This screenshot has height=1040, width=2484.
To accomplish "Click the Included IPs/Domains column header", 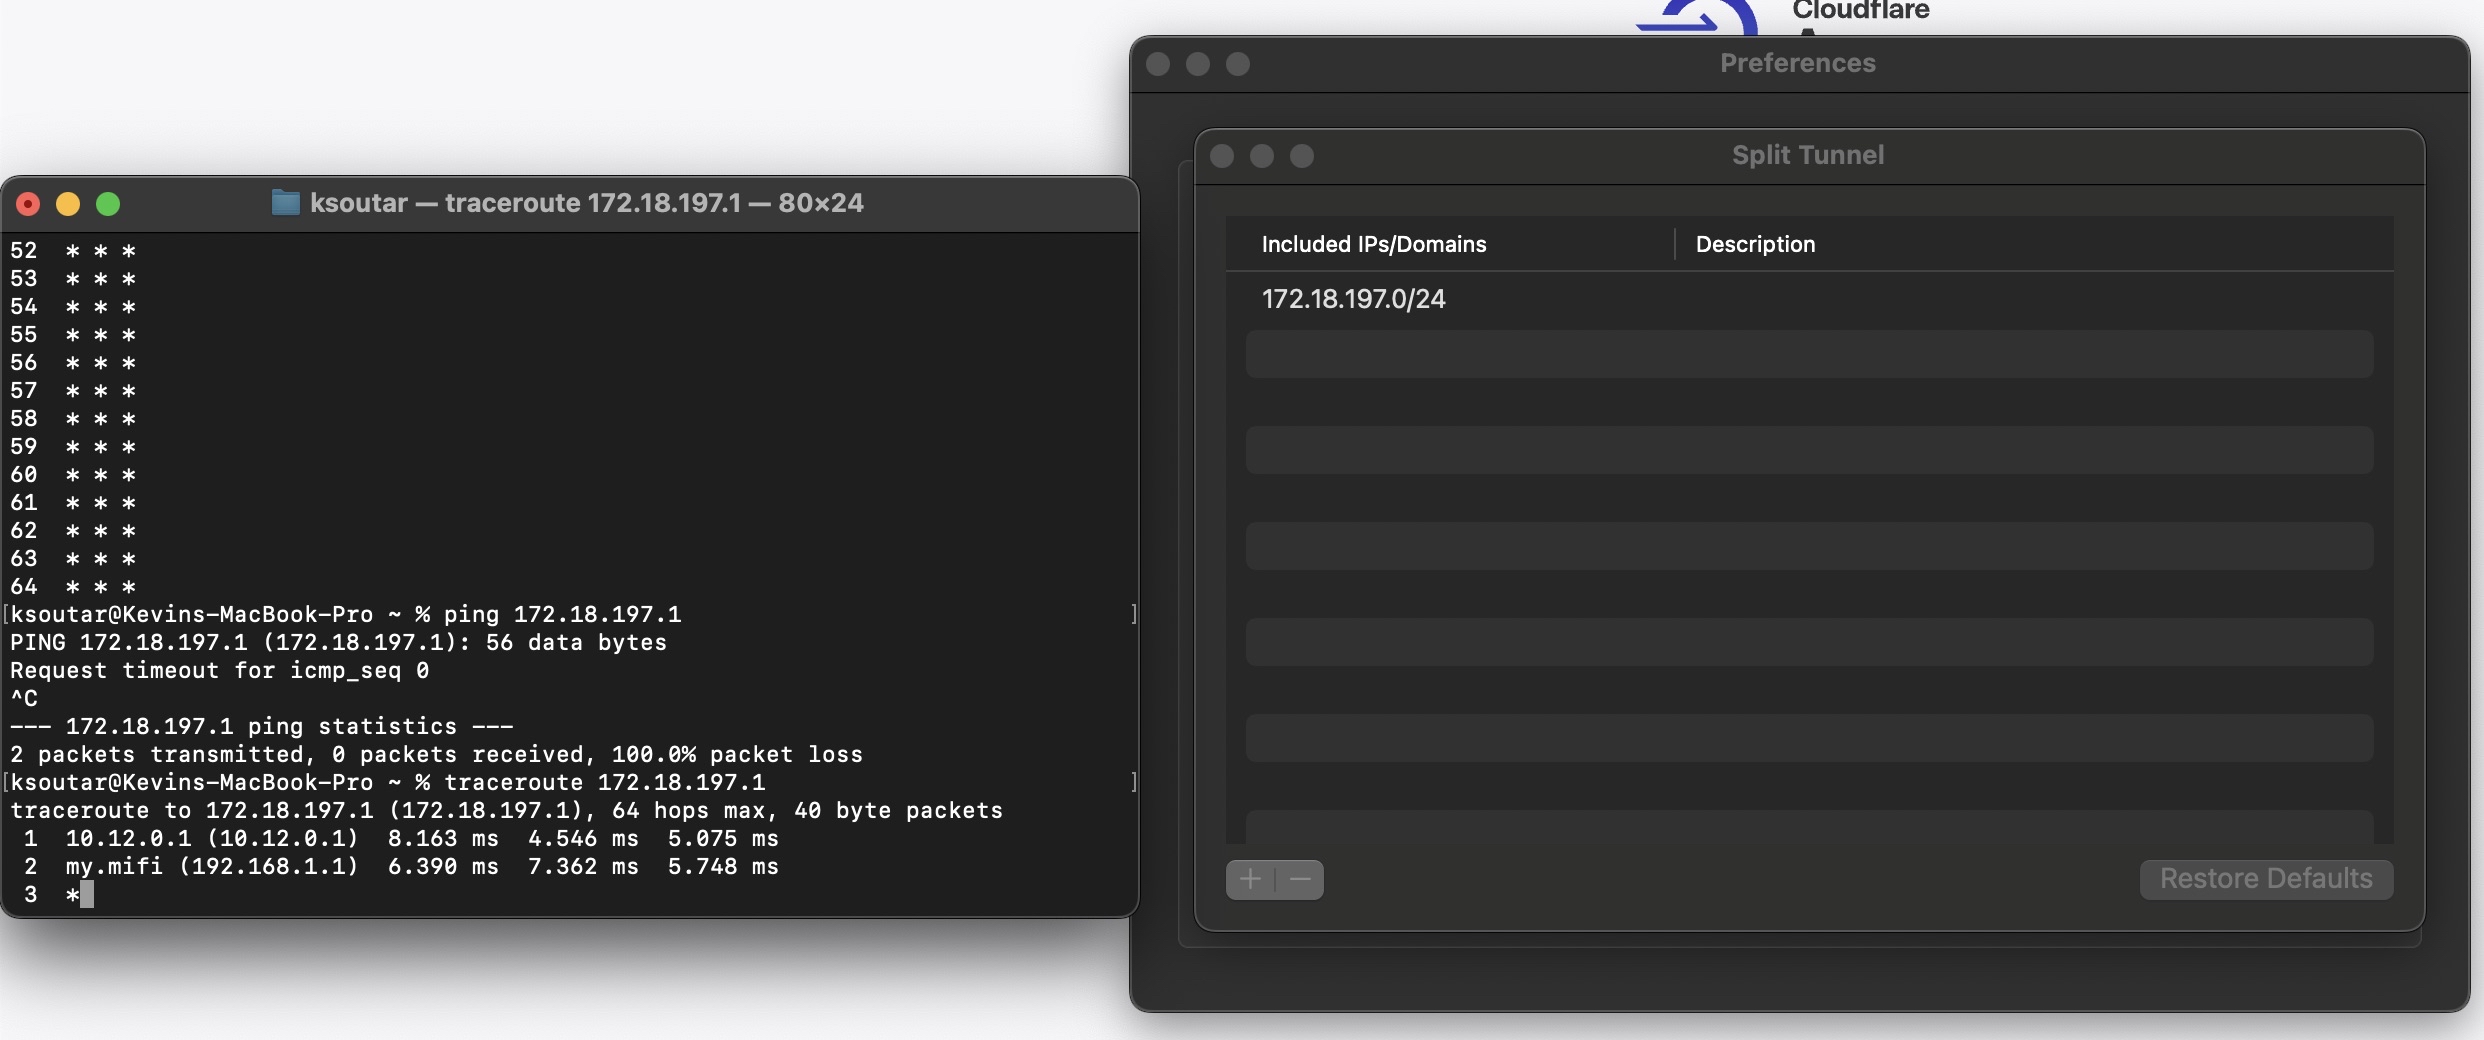I will click(1374, 244).
